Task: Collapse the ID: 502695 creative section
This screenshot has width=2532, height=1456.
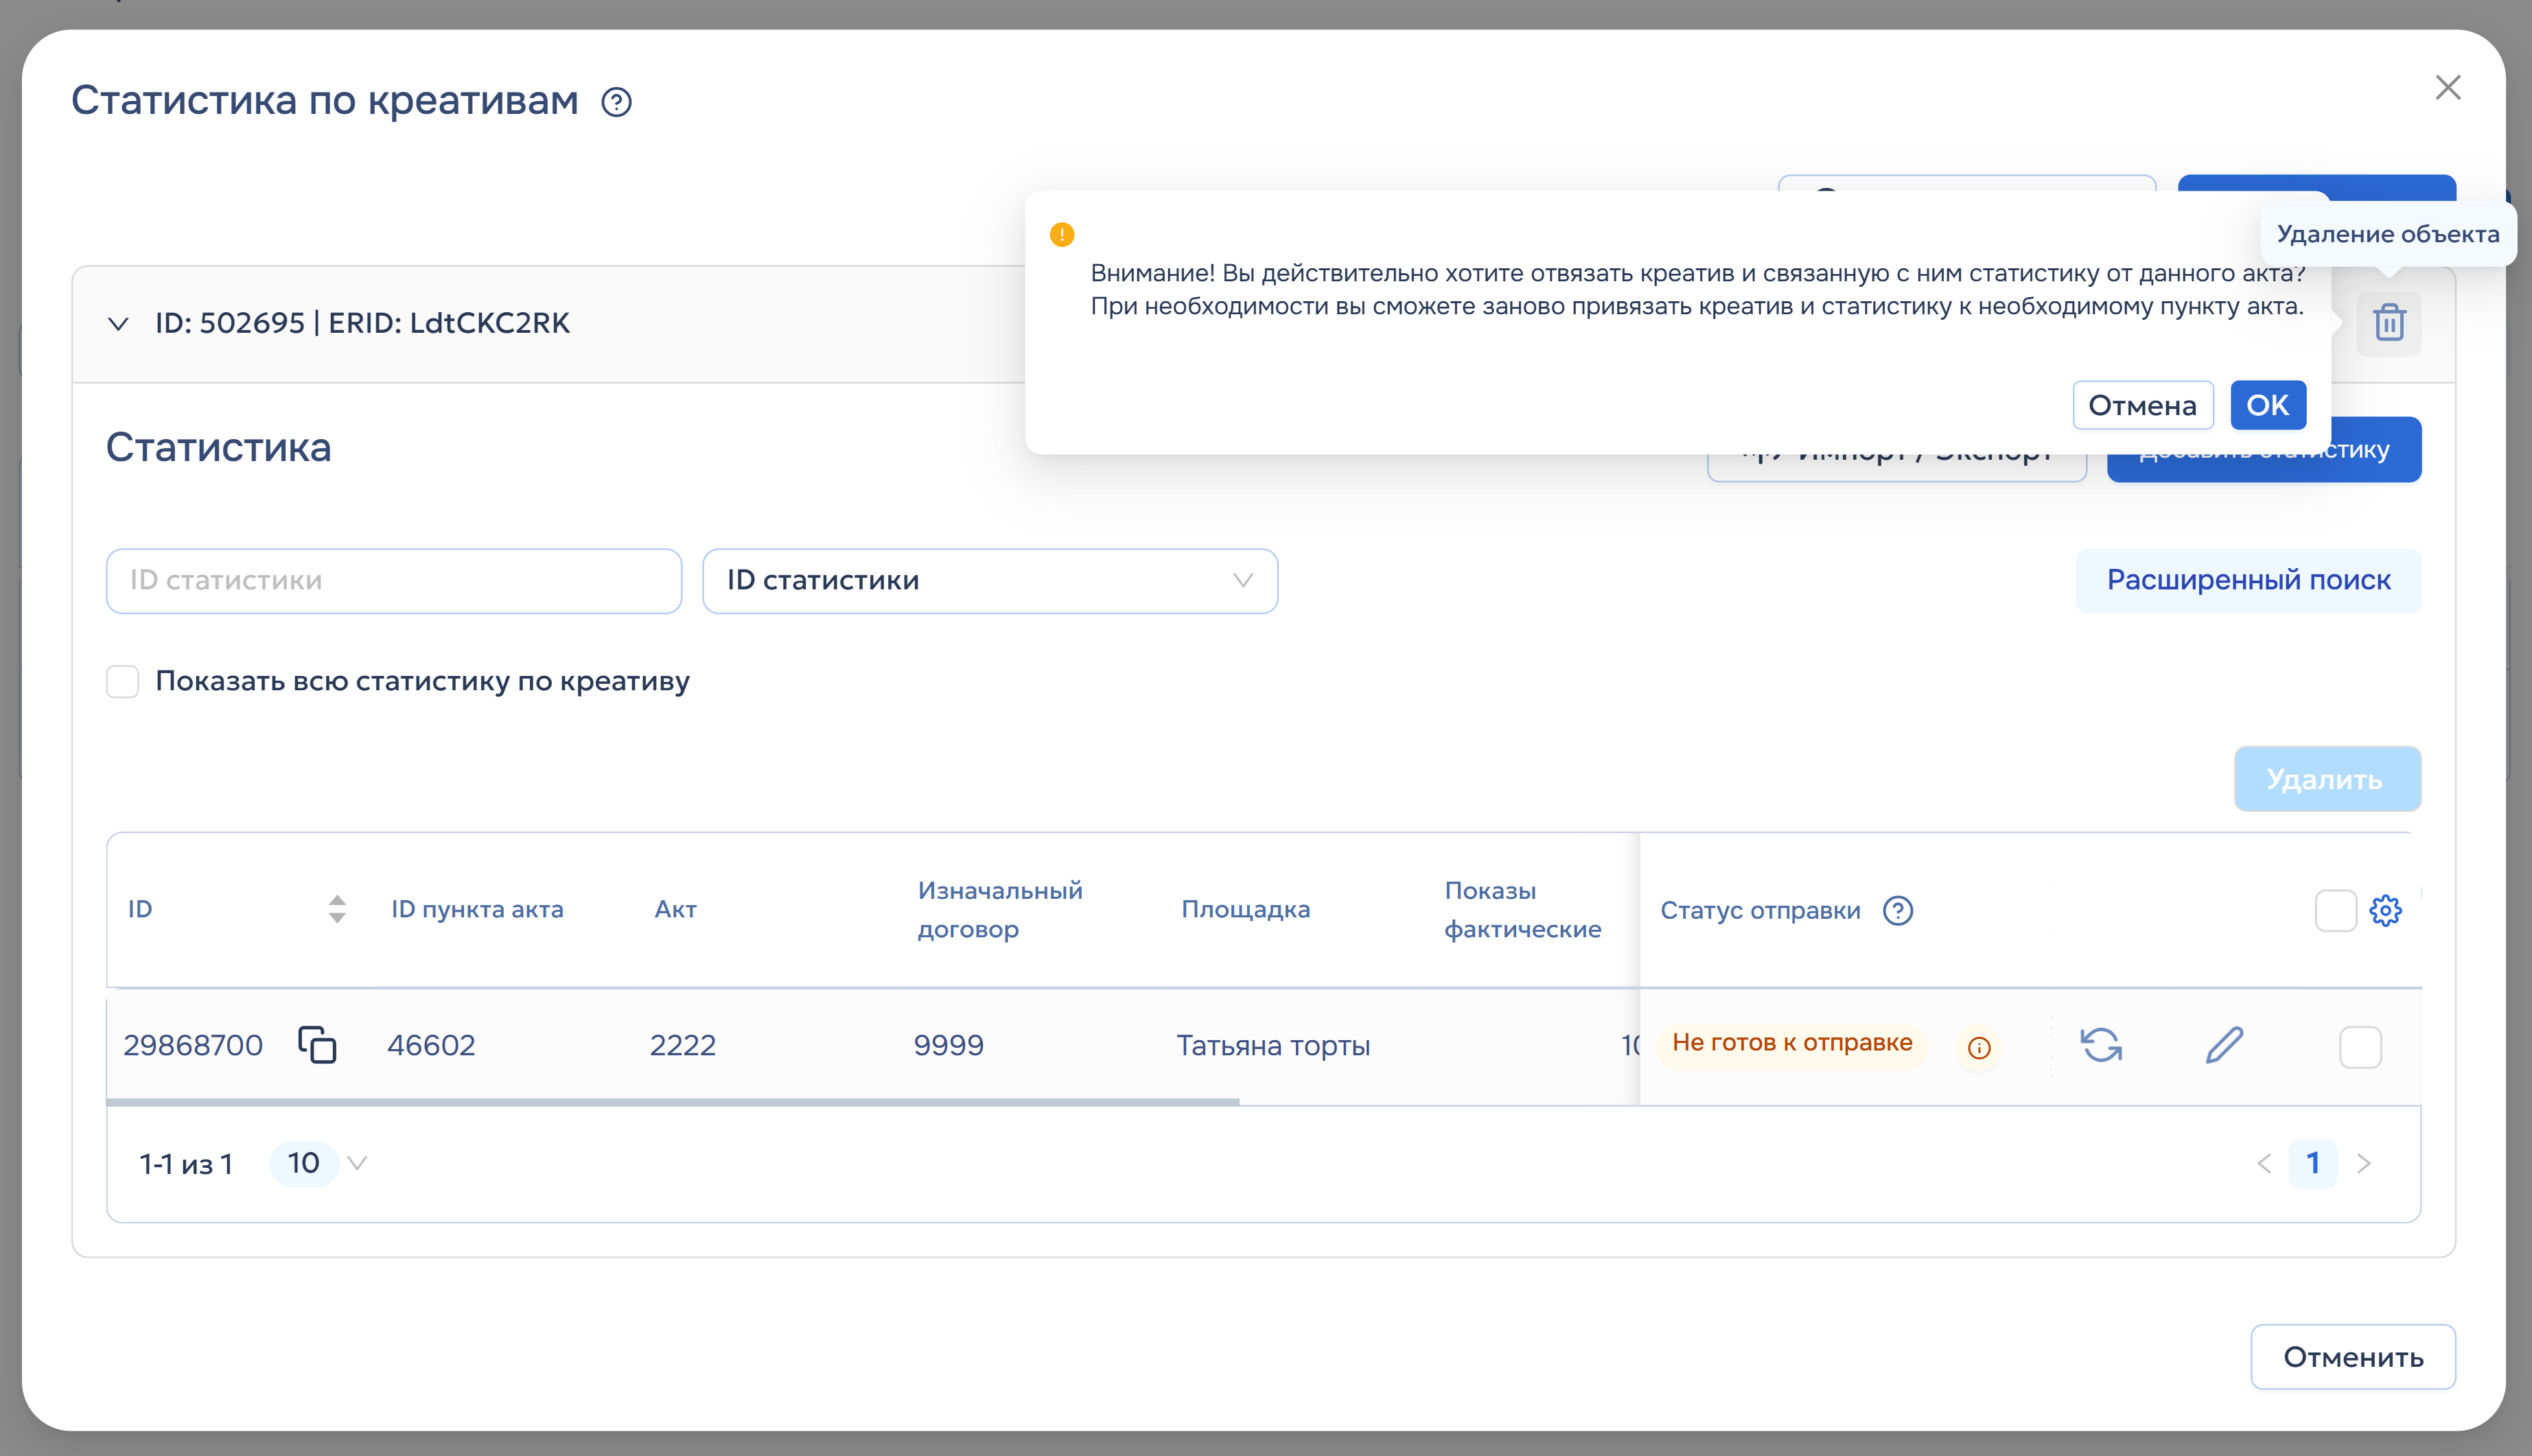Action: click(x=118, y=324)
